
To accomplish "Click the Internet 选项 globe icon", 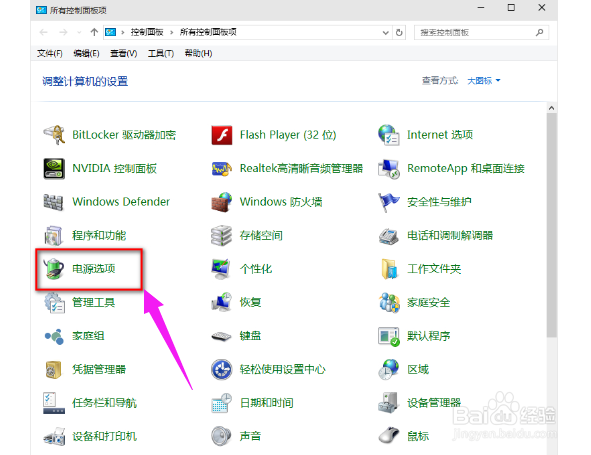I will [x=389, y=135].
